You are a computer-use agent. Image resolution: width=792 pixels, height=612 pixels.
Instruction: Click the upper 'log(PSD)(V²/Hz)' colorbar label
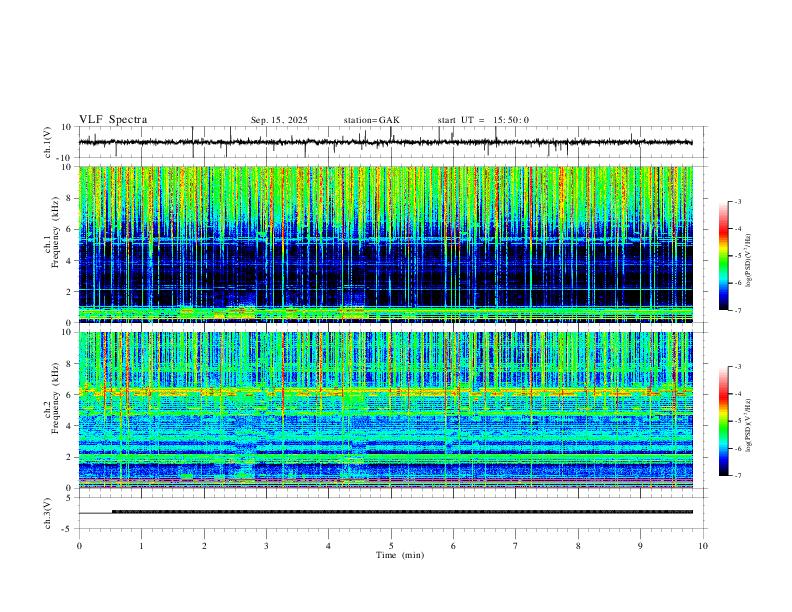point(749,260)
